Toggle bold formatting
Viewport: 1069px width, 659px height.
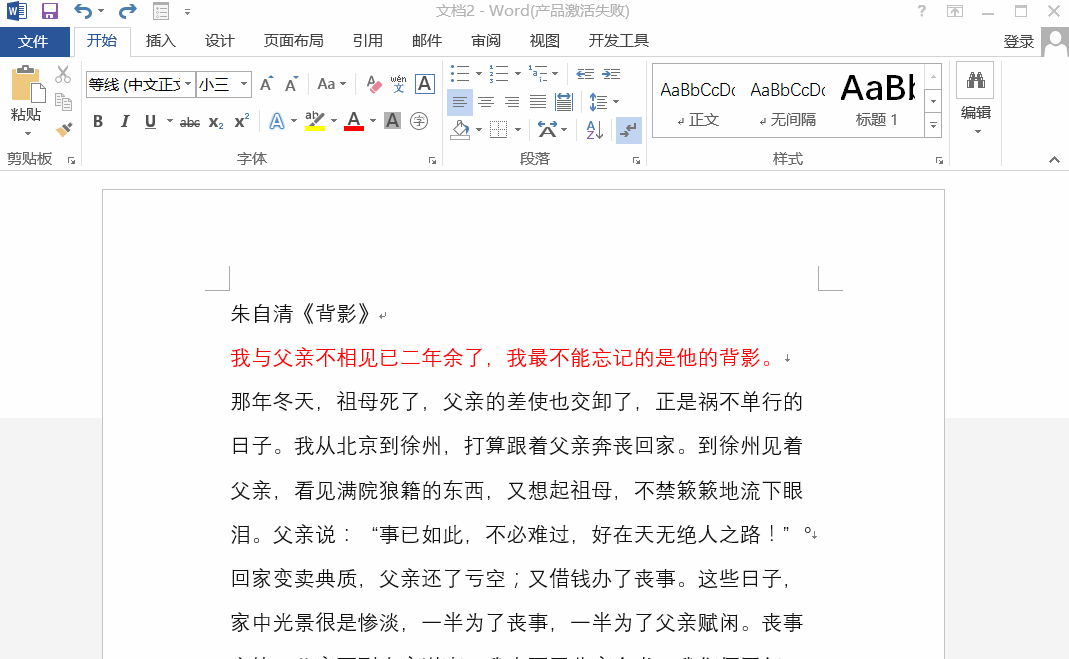98,121
